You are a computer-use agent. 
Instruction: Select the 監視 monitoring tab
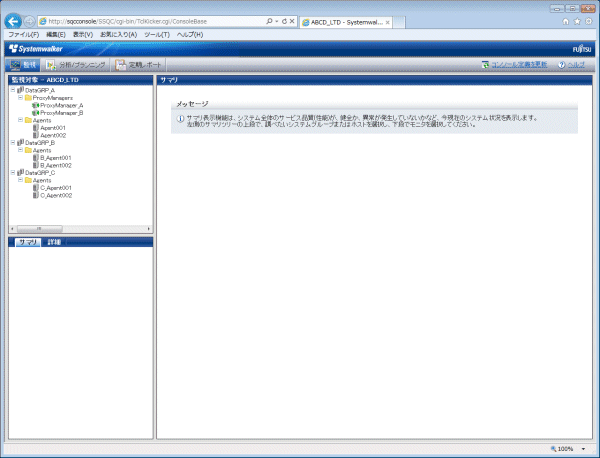23,65
